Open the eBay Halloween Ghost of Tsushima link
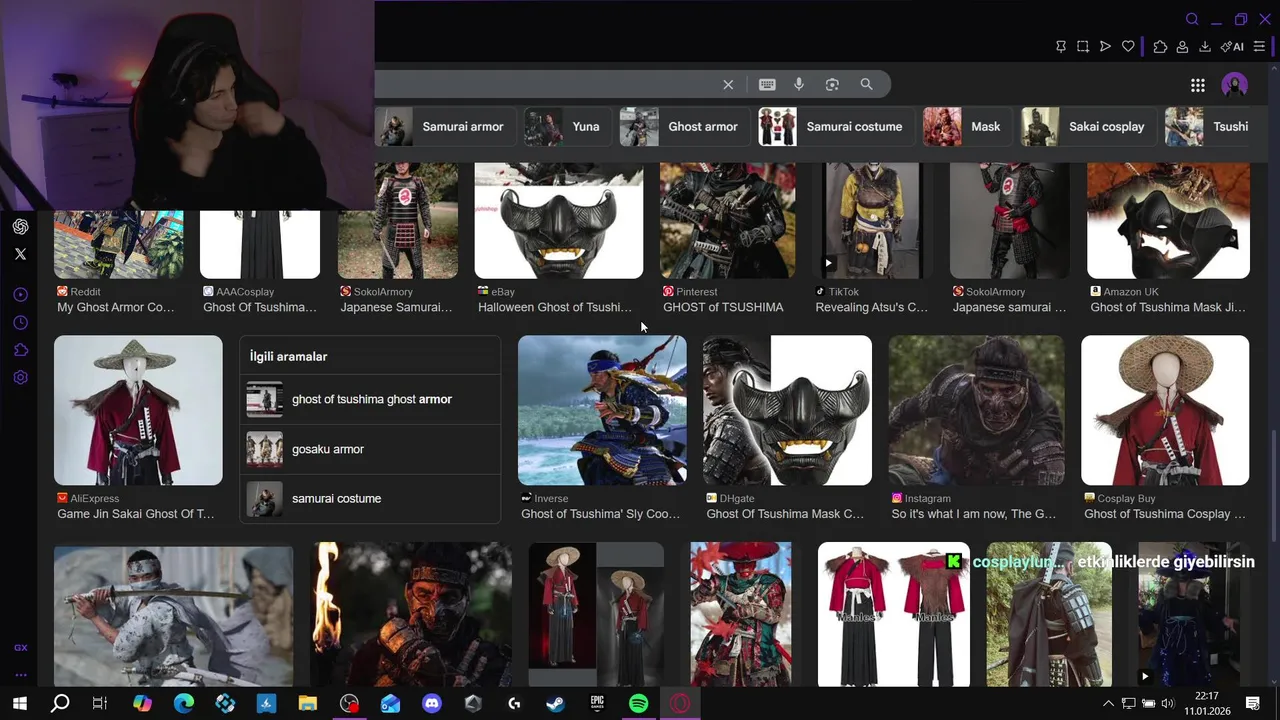The height and width of the screenshot is (720, 1280). [x=555, y=307]
